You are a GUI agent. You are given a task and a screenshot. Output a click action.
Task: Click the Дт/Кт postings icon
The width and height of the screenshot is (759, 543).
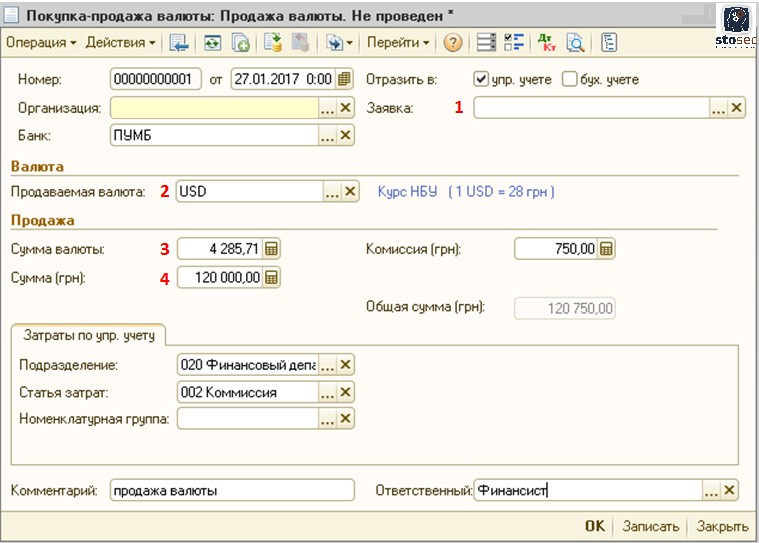[546, 43]
